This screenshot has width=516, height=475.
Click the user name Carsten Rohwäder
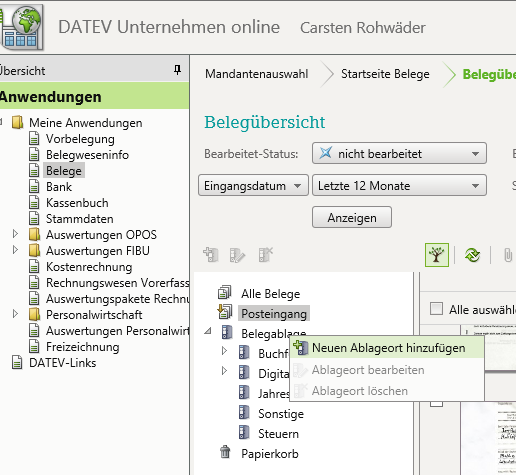click(x=363, y=27)
